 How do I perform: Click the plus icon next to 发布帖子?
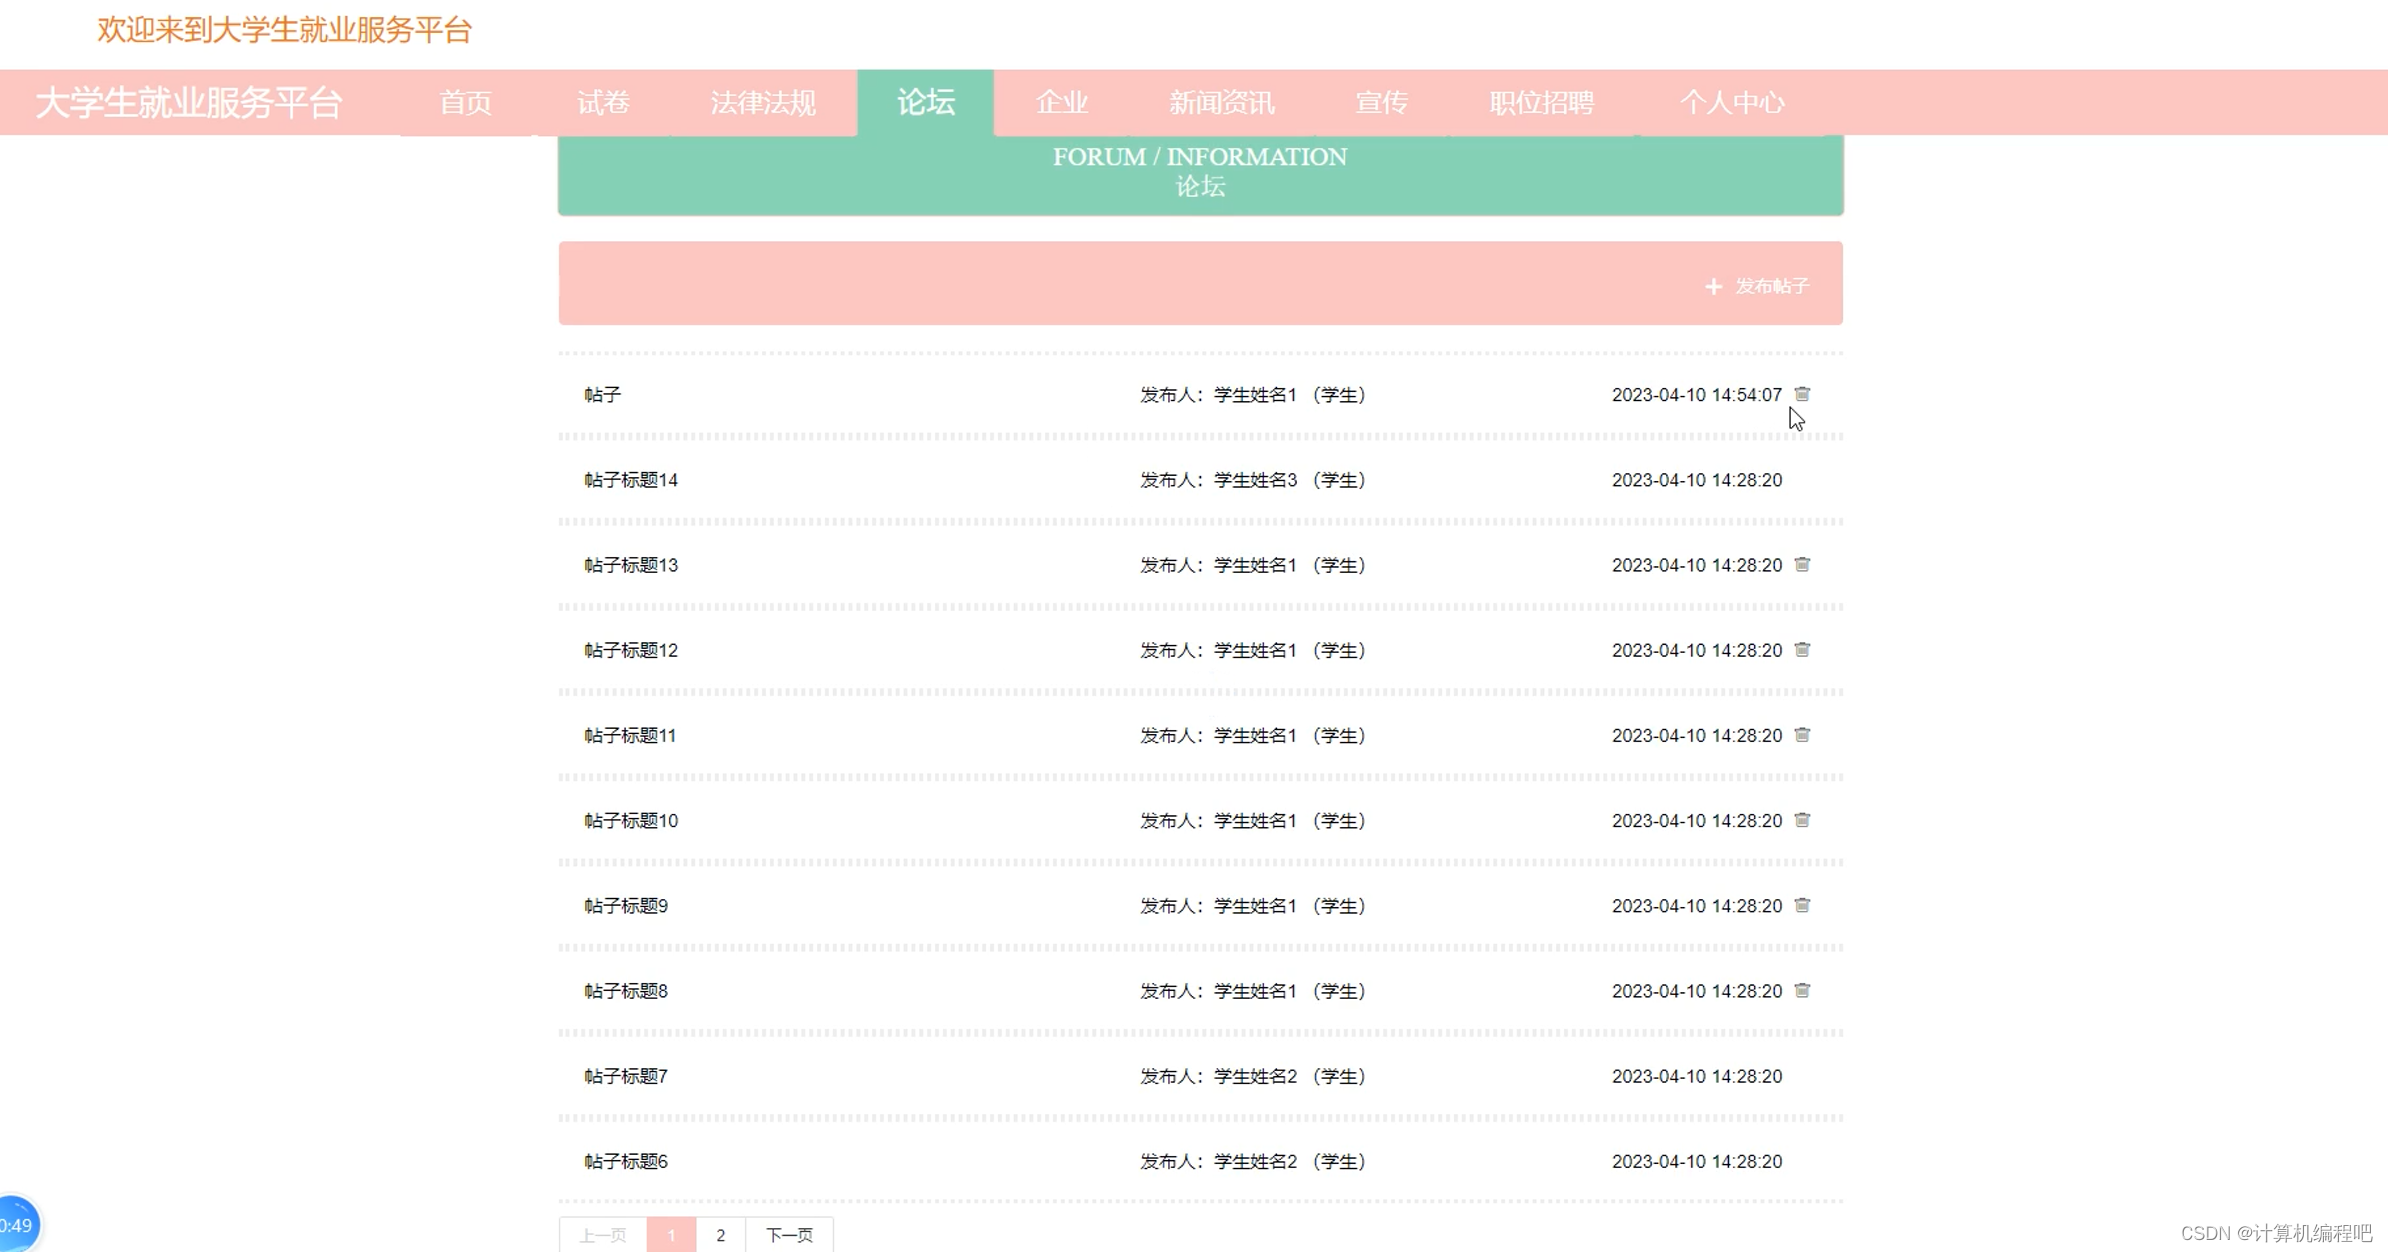(x=1713, y=285)
